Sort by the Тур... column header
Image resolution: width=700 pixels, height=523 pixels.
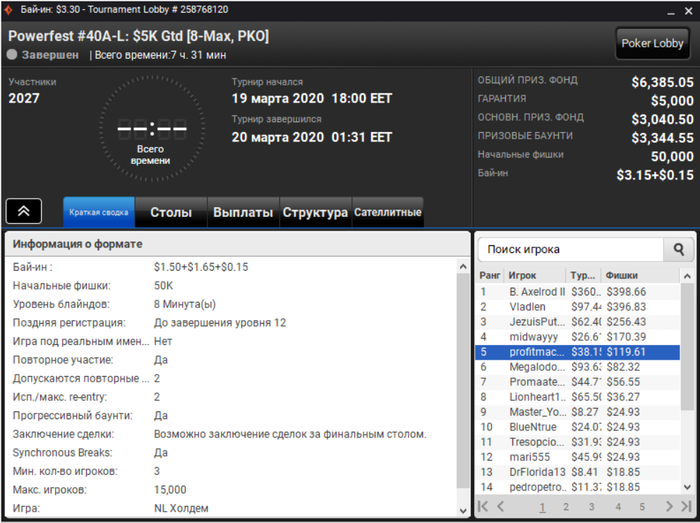point(583,275)
